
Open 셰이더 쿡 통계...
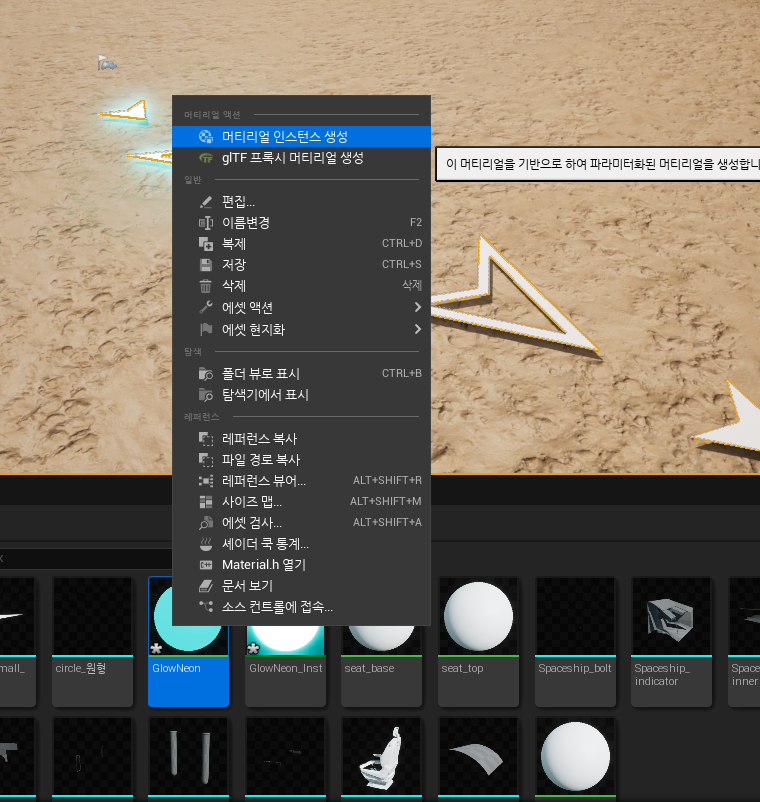pyautogui.click(x=301, y=544)
